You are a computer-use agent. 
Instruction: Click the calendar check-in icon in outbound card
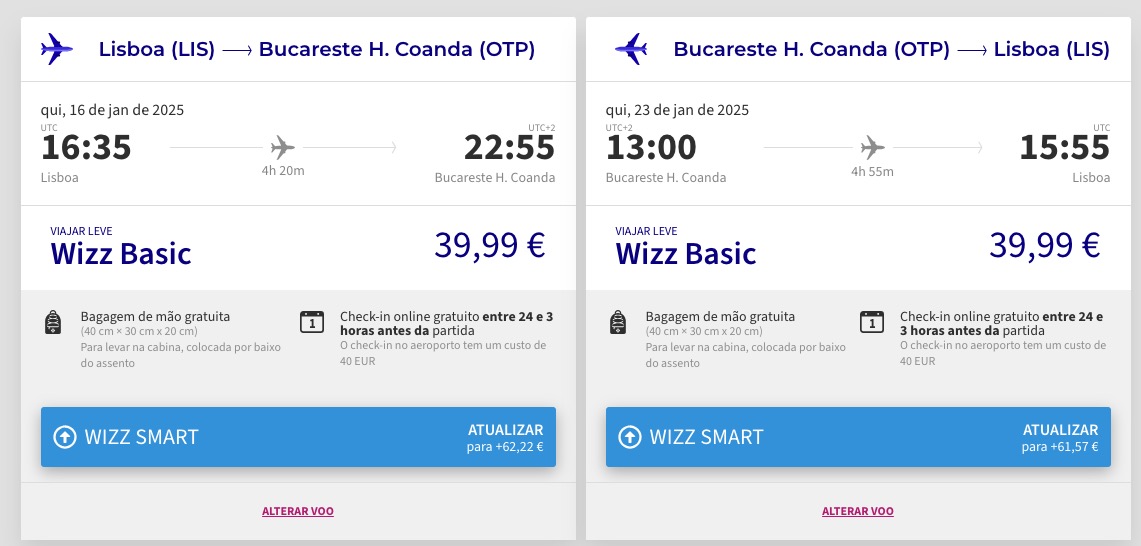tap(311, 322)
